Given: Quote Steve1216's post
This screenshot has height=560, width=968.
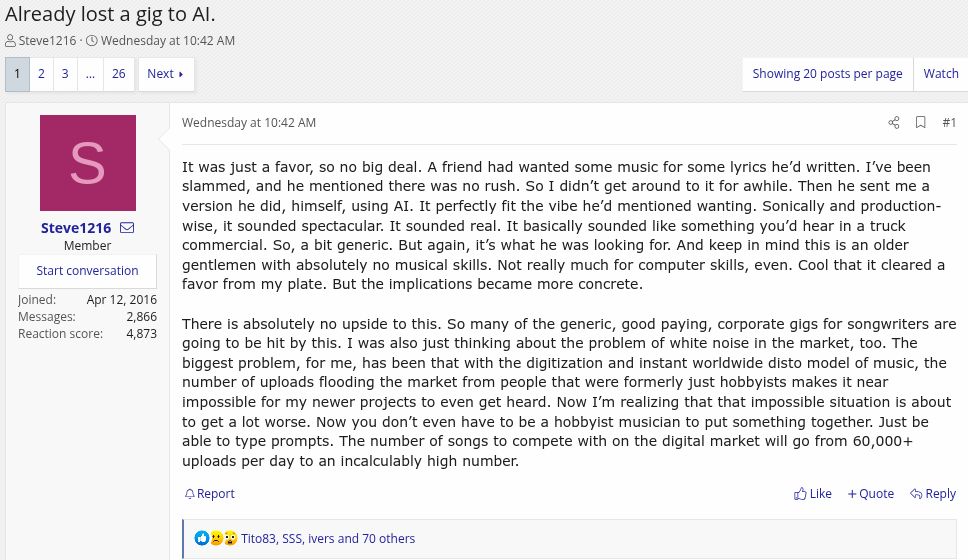Looking at the screenshot, I should pos(871,494).
